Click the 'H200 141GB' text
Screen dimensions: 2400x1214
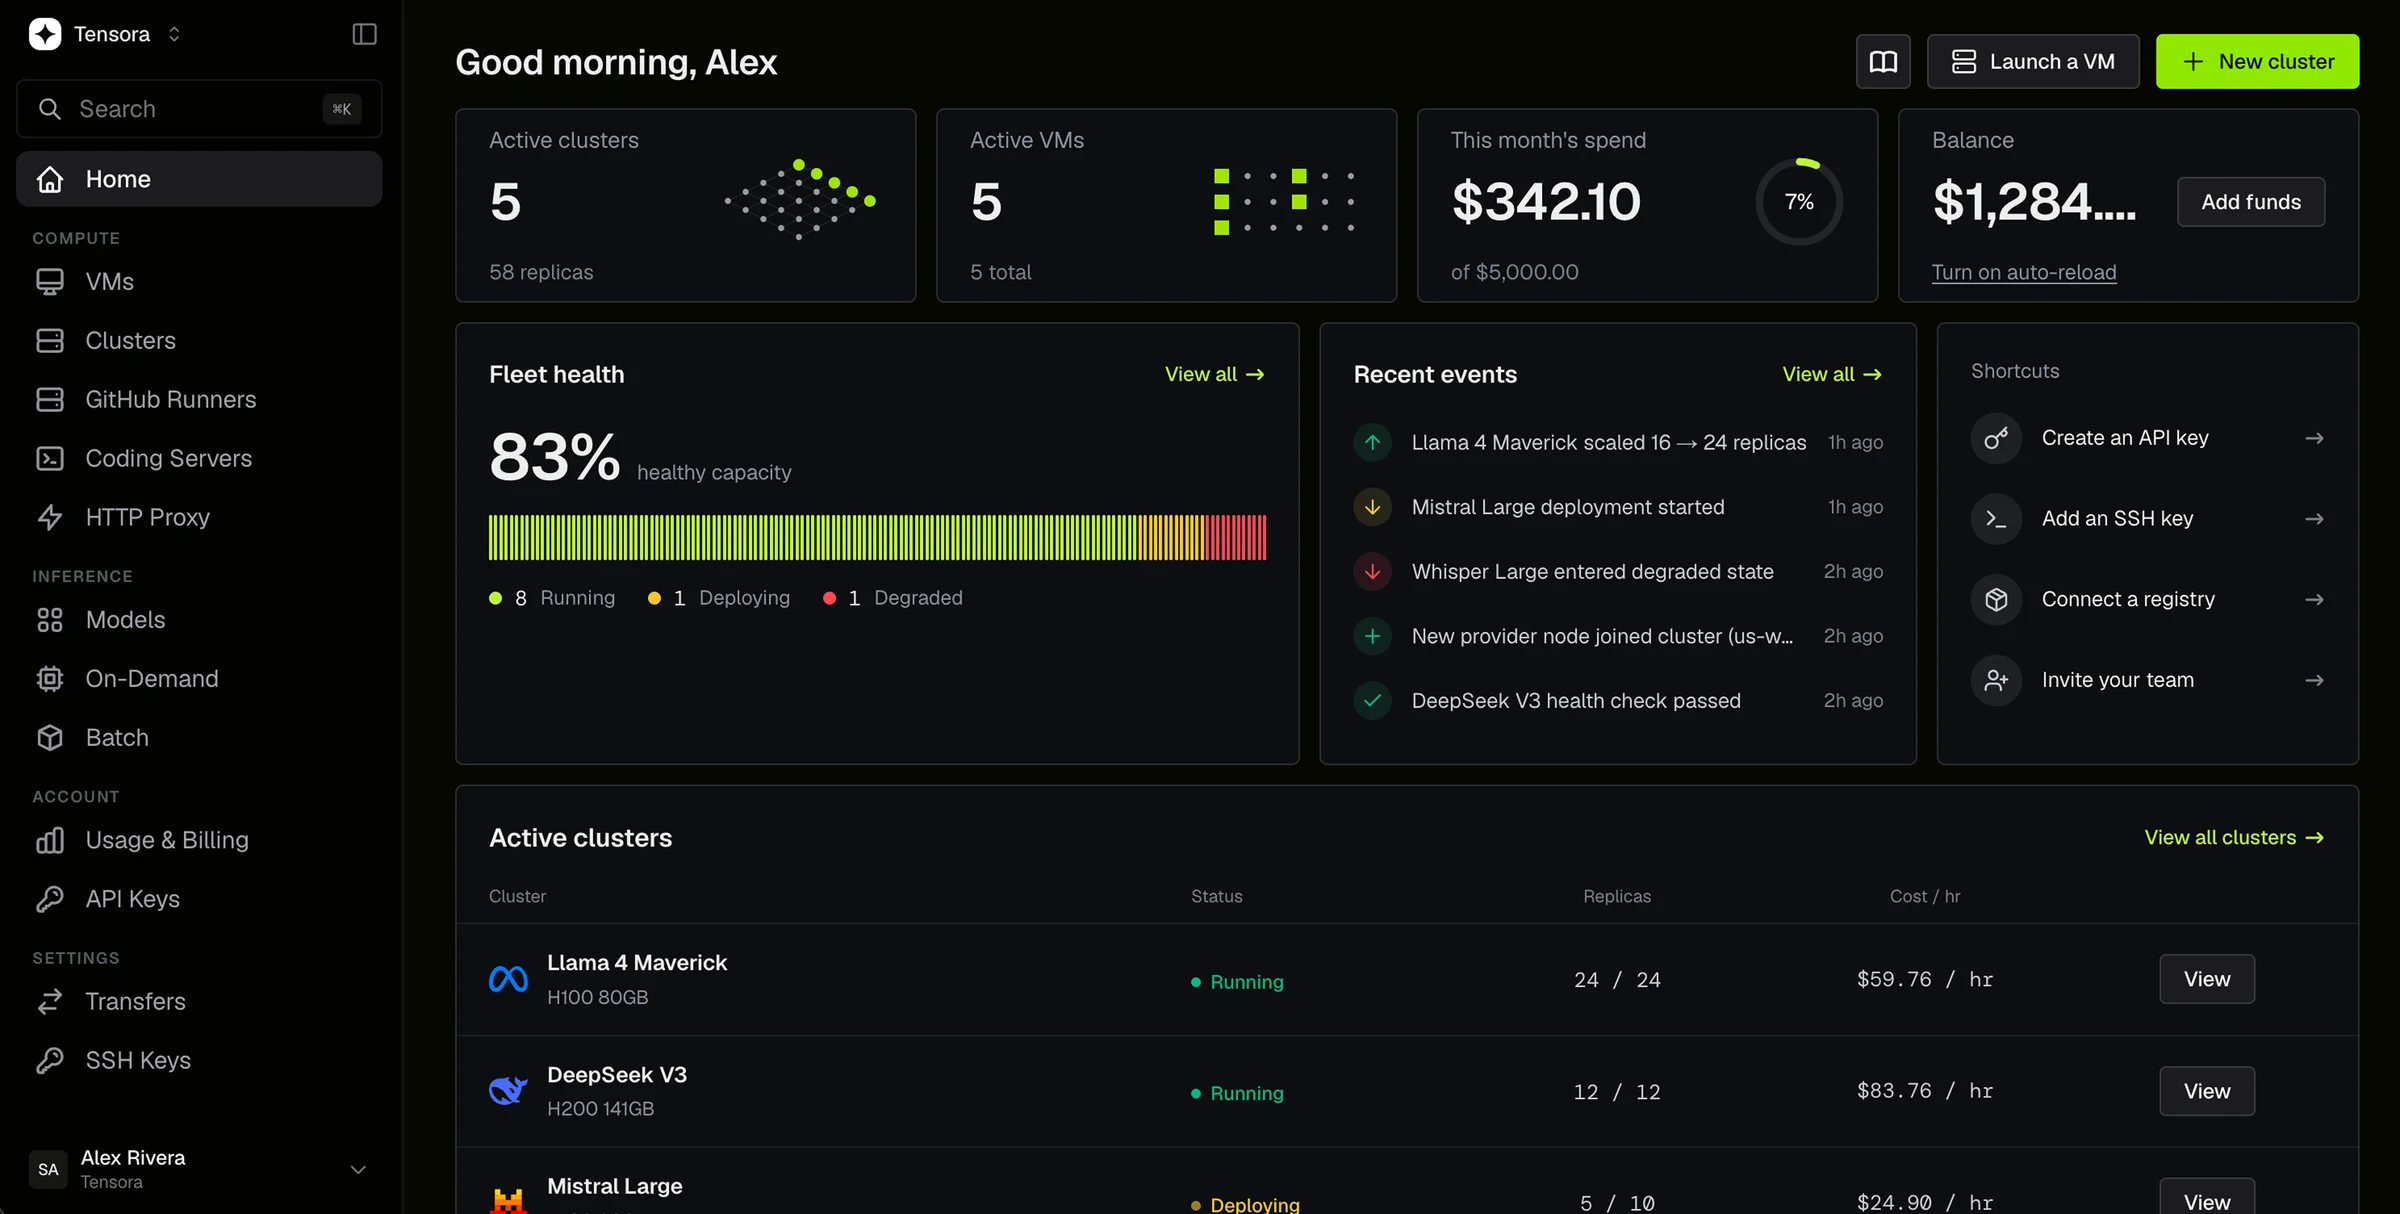600,1109
